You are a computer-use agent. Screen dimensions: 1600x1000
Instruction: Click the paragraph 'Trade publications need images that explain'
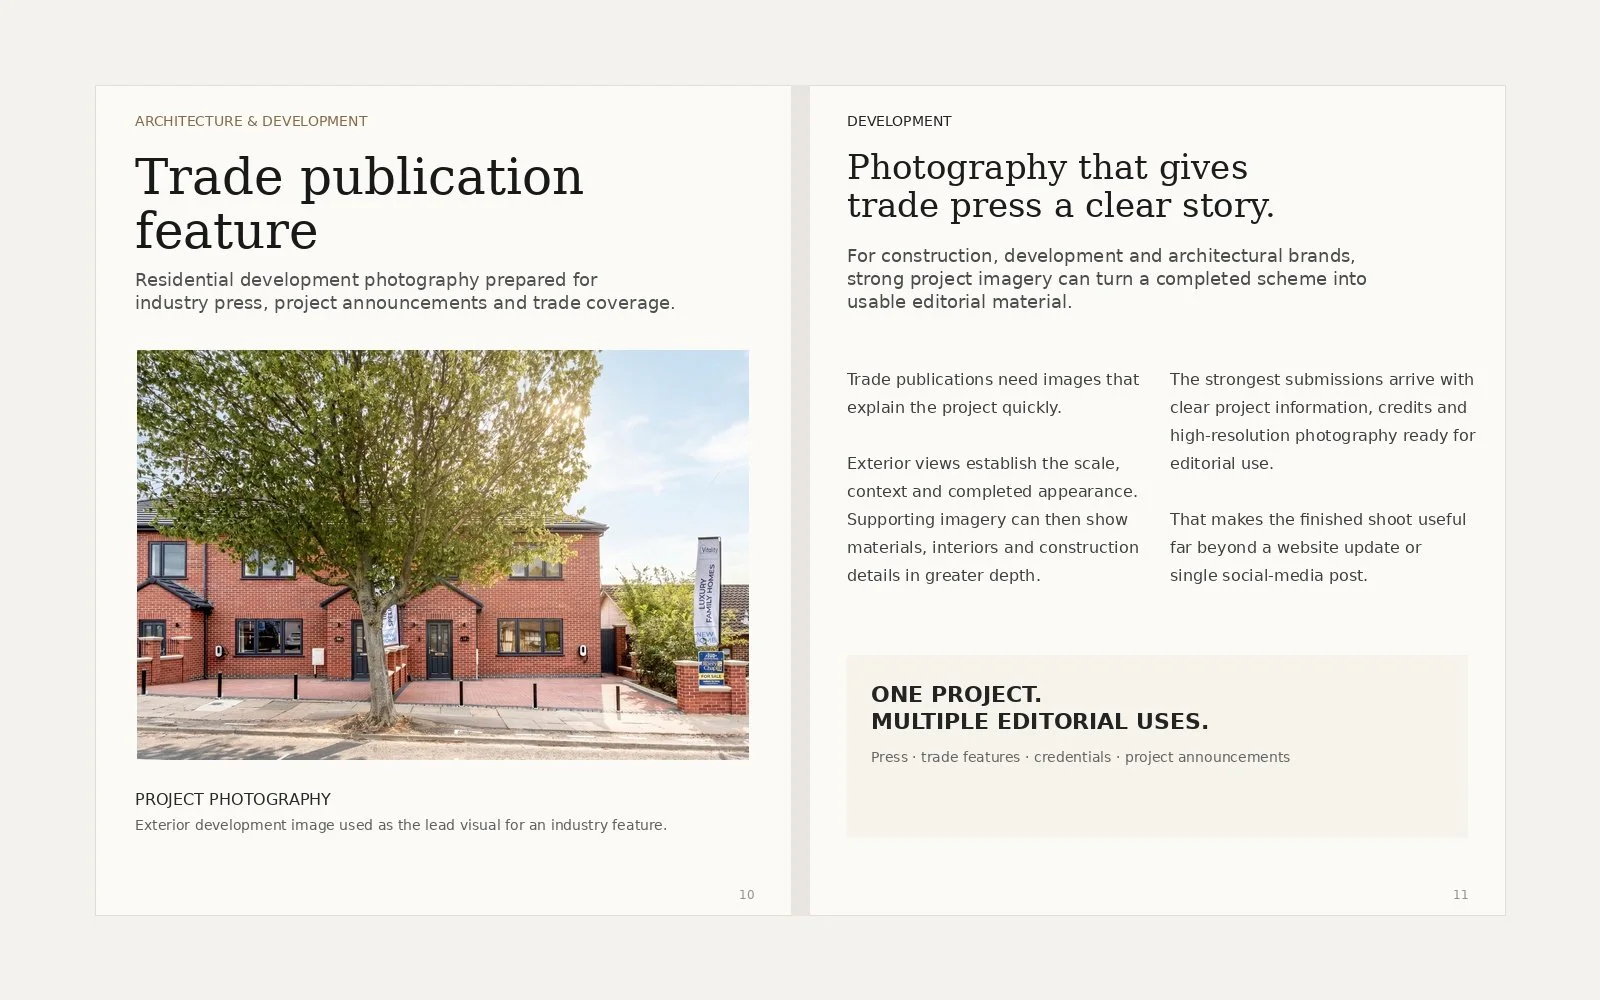[x=993, y=393]
